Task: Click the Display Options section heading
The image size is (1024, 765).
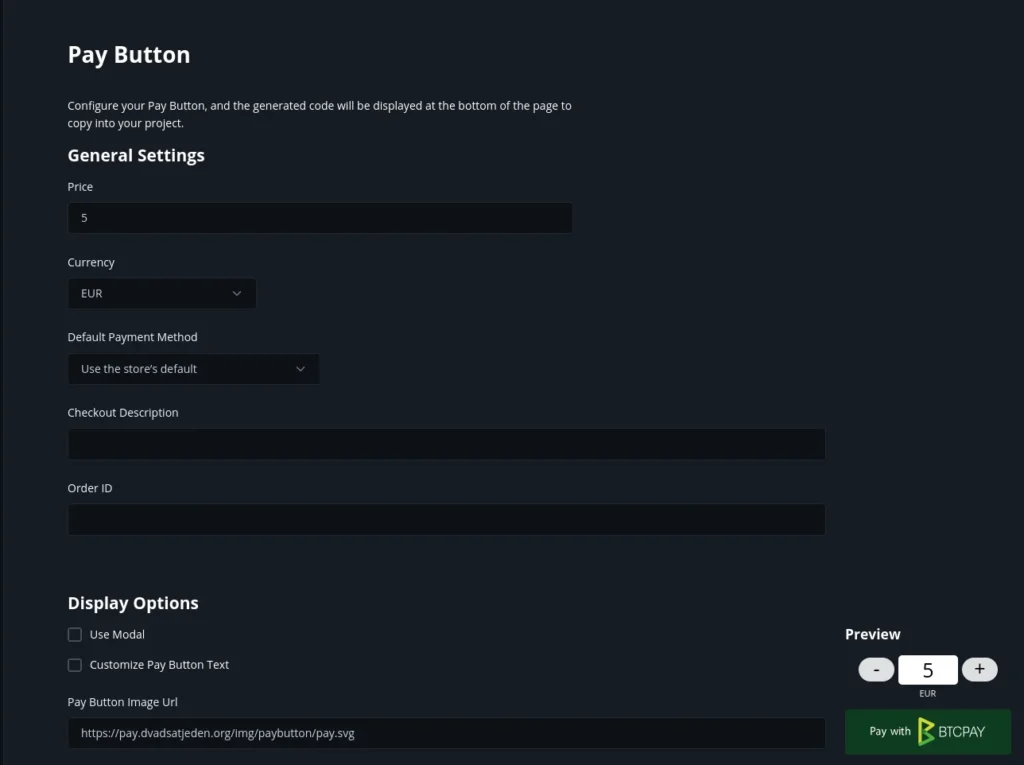Action: coord(133,602)
